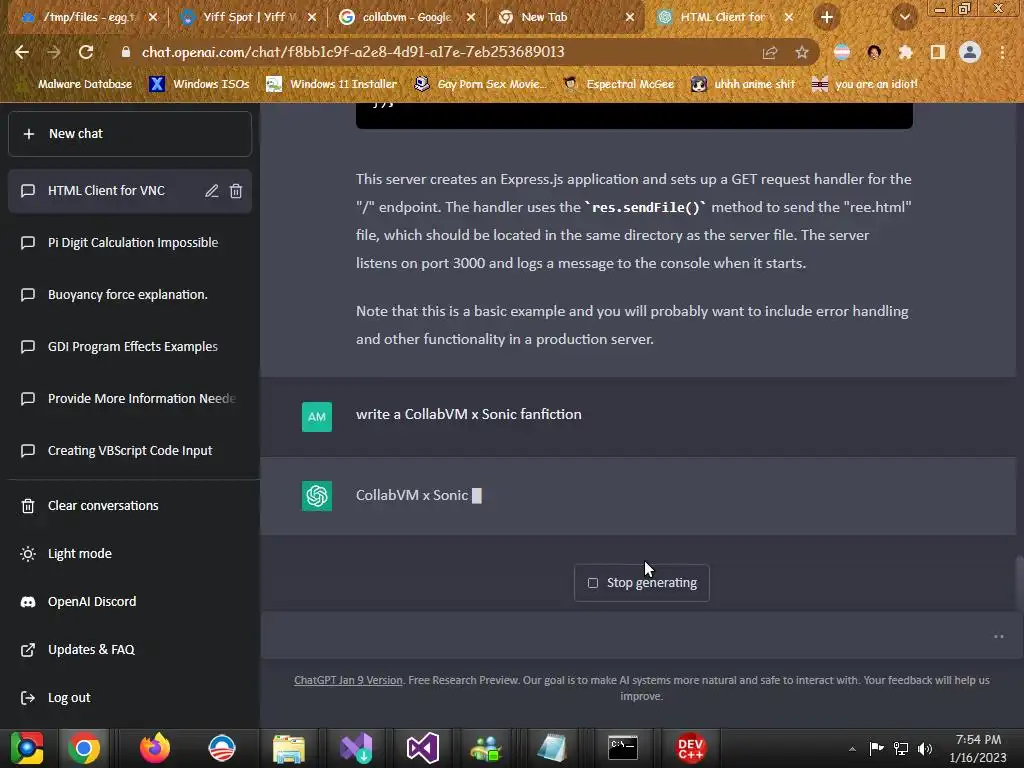Open a new browser tab
The width and height of the screenshot is (1024, 768).
point(827,18)
